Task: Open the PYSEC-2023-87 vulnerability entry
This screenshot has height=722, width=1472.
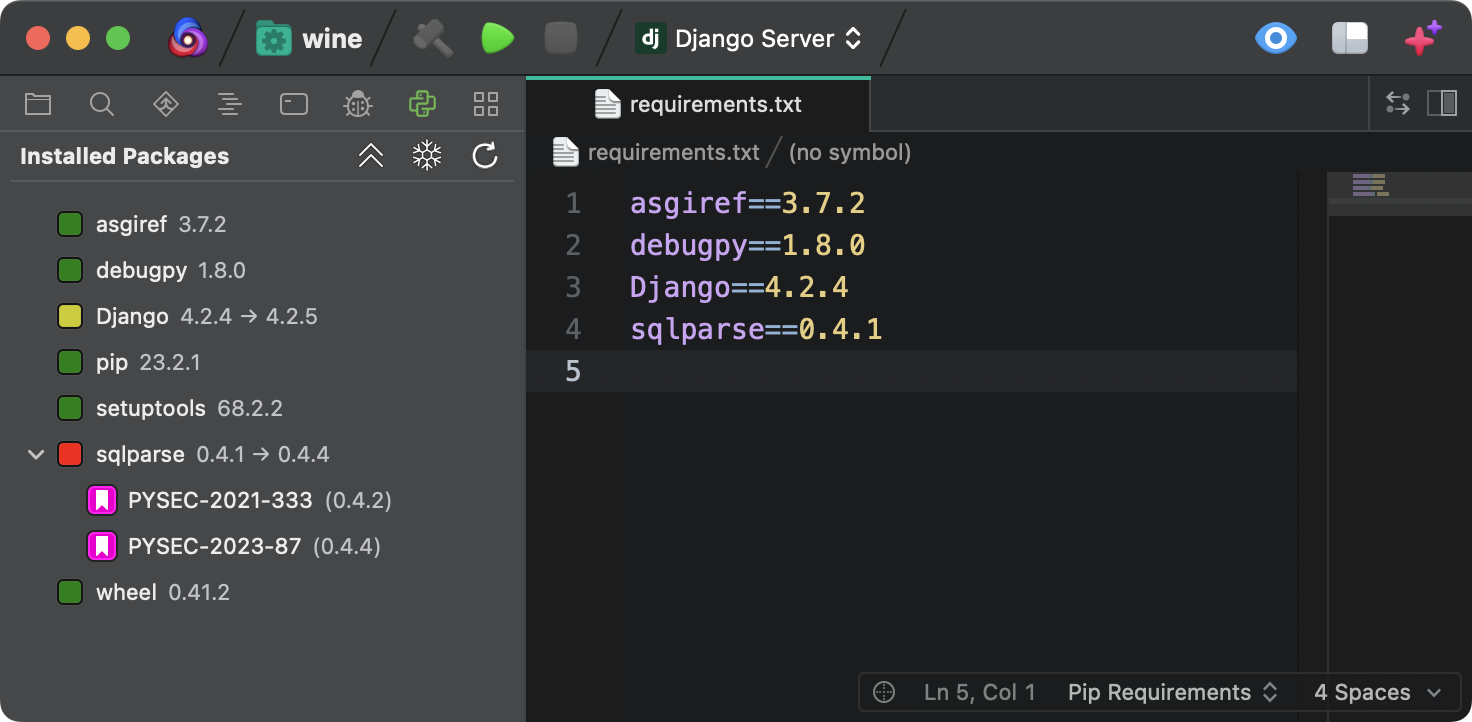Action: pyautogui.click(x=213, y=546)
